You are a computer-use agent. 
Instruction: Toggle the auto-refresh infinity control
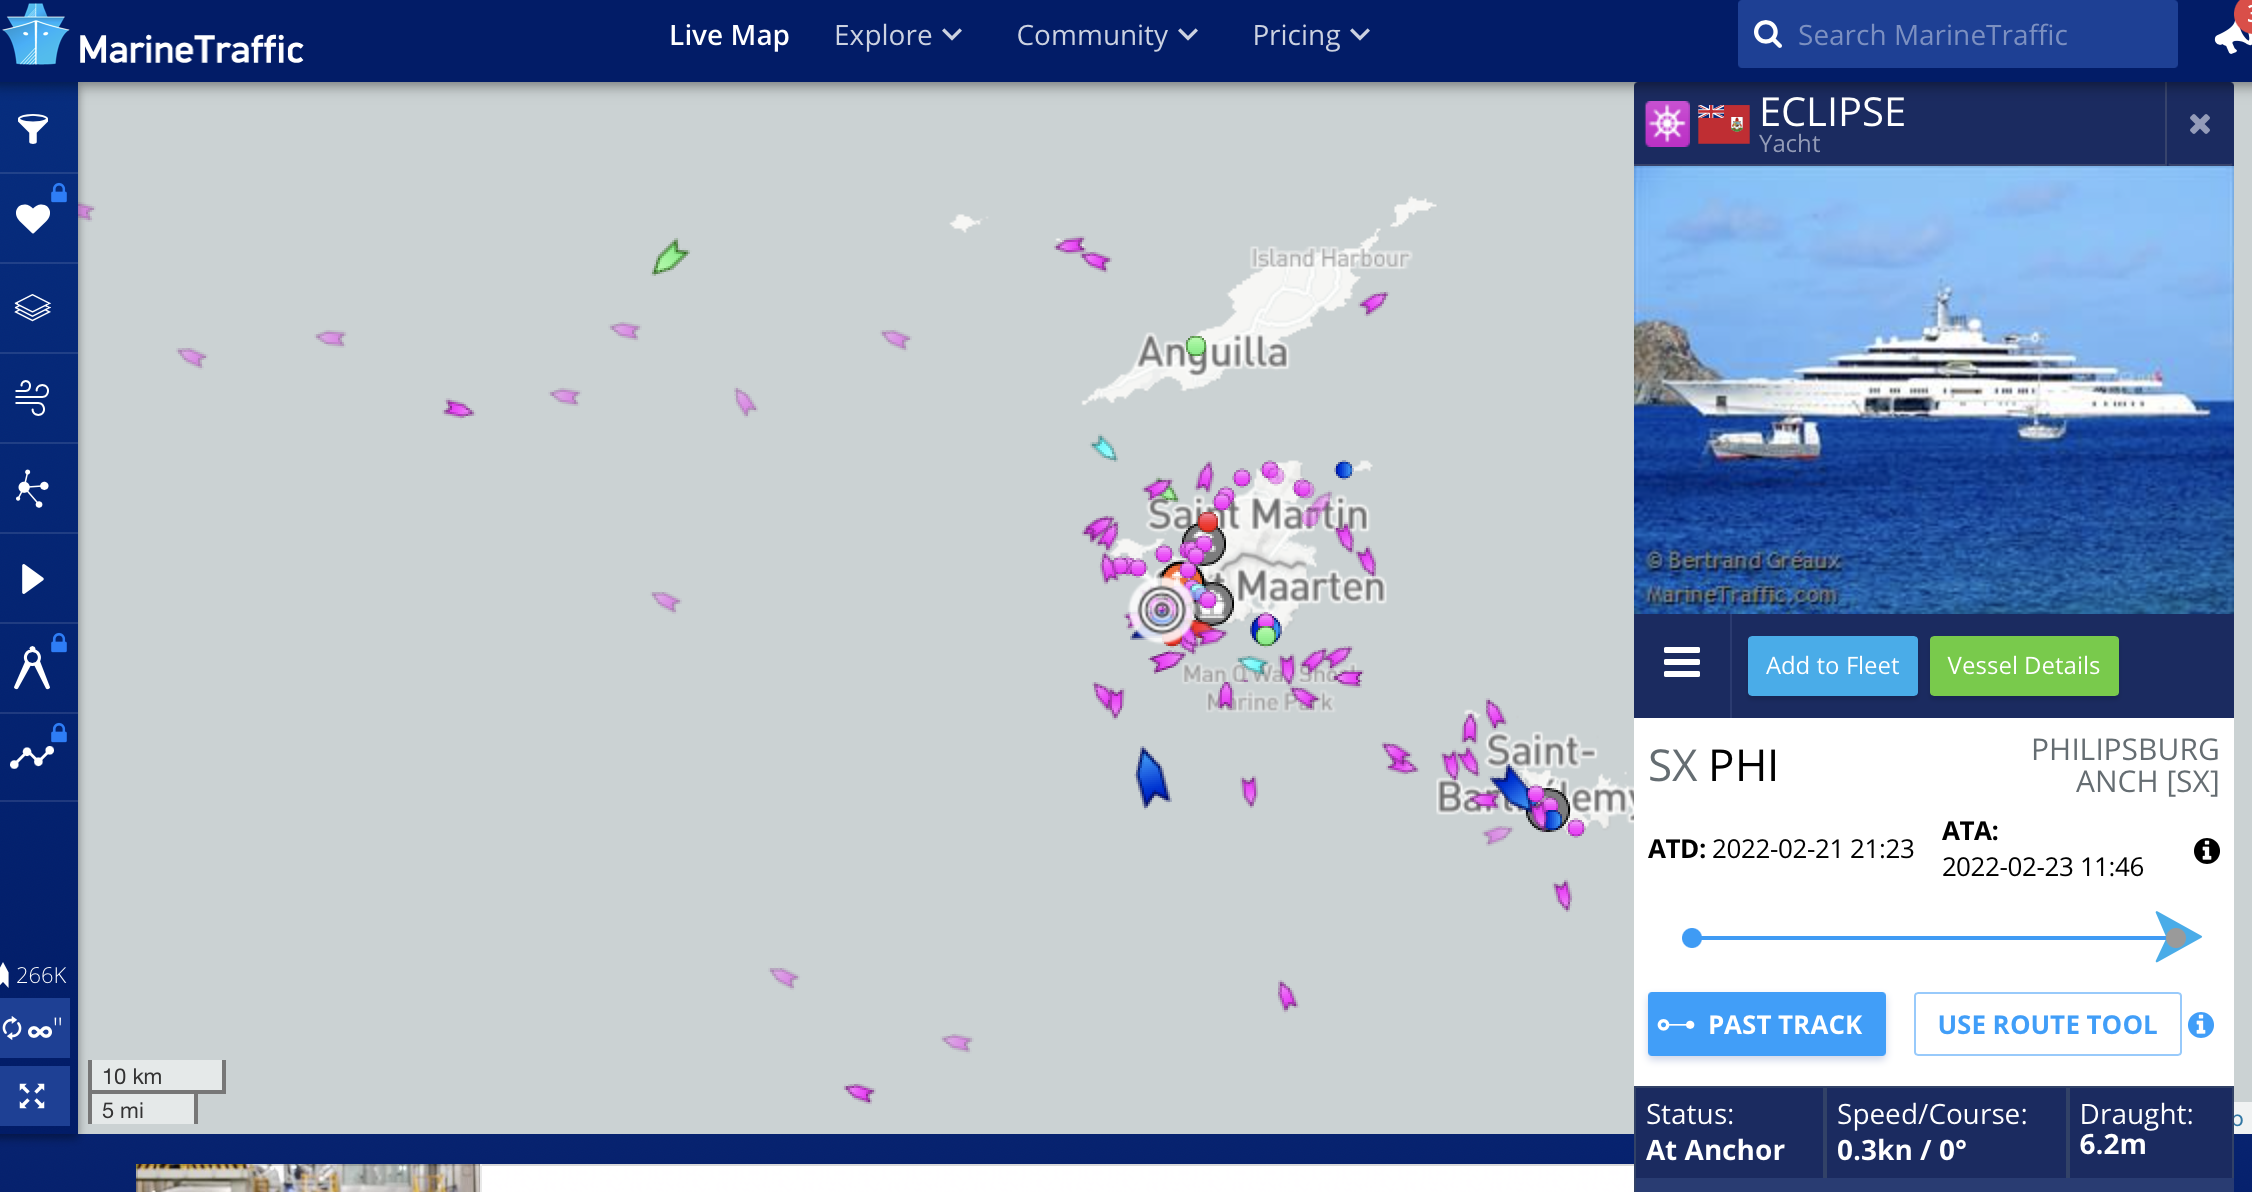(33, 1028)
